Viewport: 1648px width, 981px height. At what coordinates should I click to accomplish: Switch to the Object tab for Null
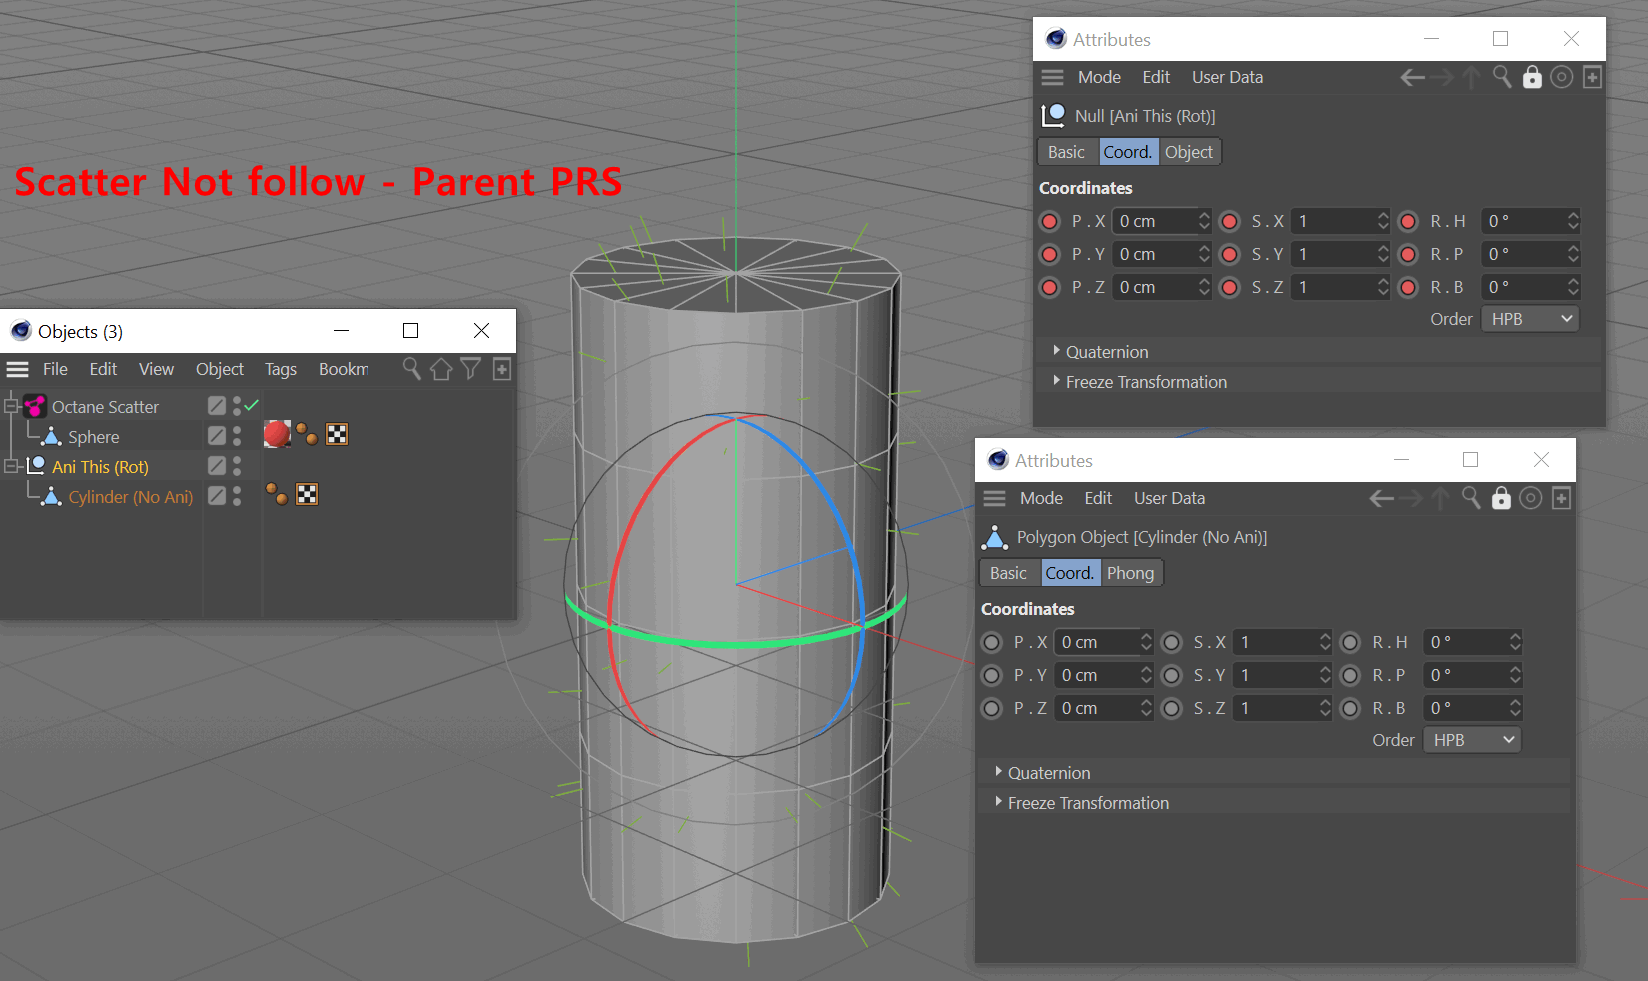tap(1188, 152)
